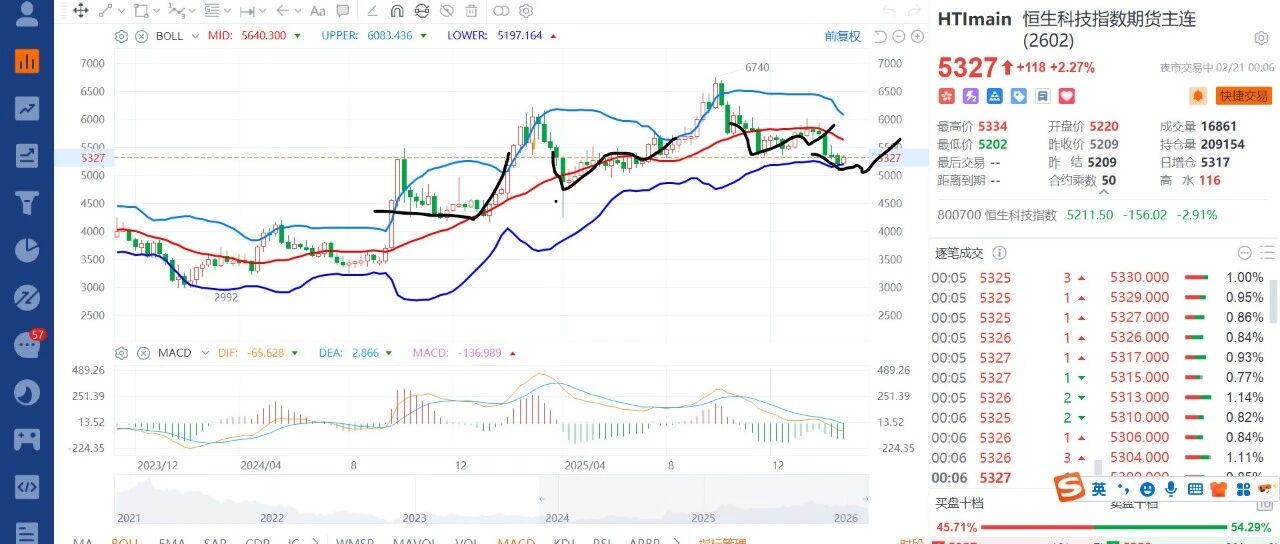1280x544 pixels.
Task: Open the text annotation Aa tool
Action: (x=317, y=11)
